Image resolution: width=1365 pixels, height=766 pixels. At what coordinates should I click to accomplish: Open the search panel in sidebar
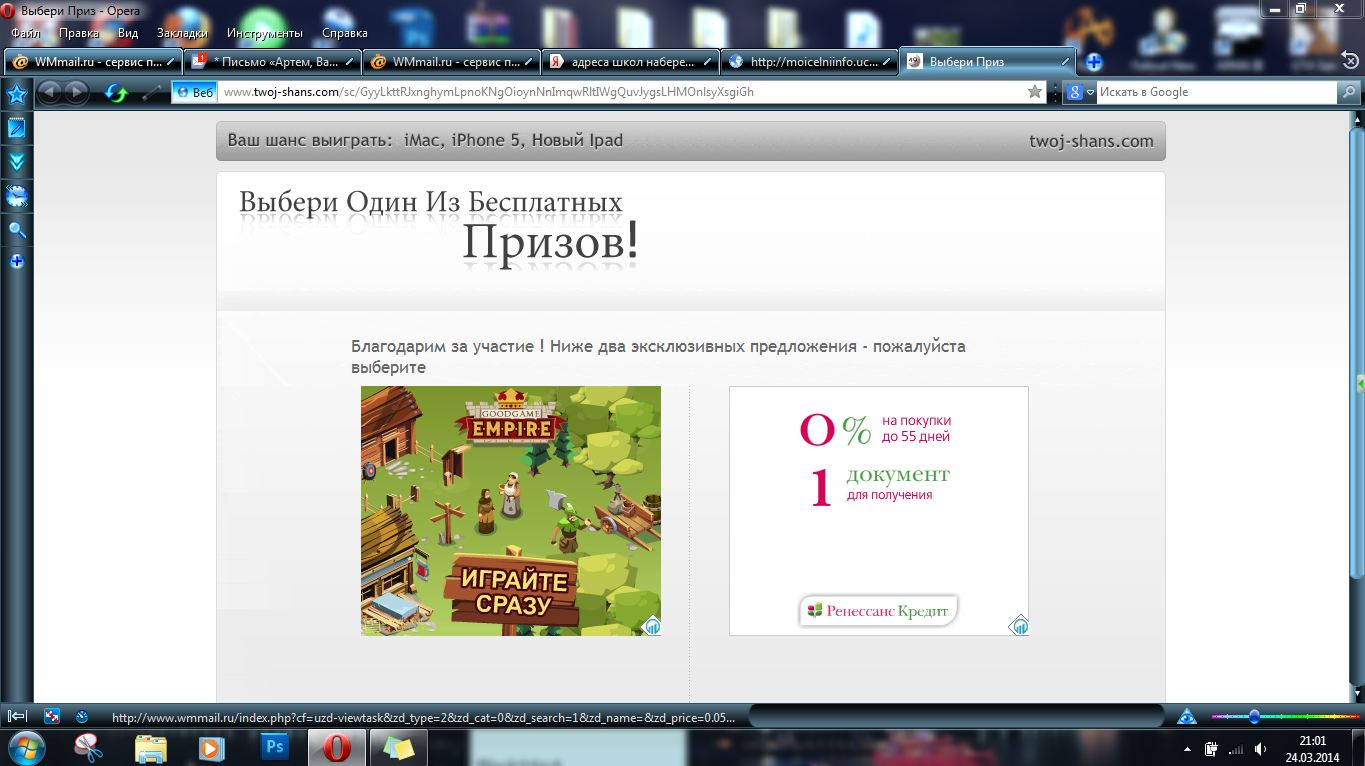coord(17,230)
